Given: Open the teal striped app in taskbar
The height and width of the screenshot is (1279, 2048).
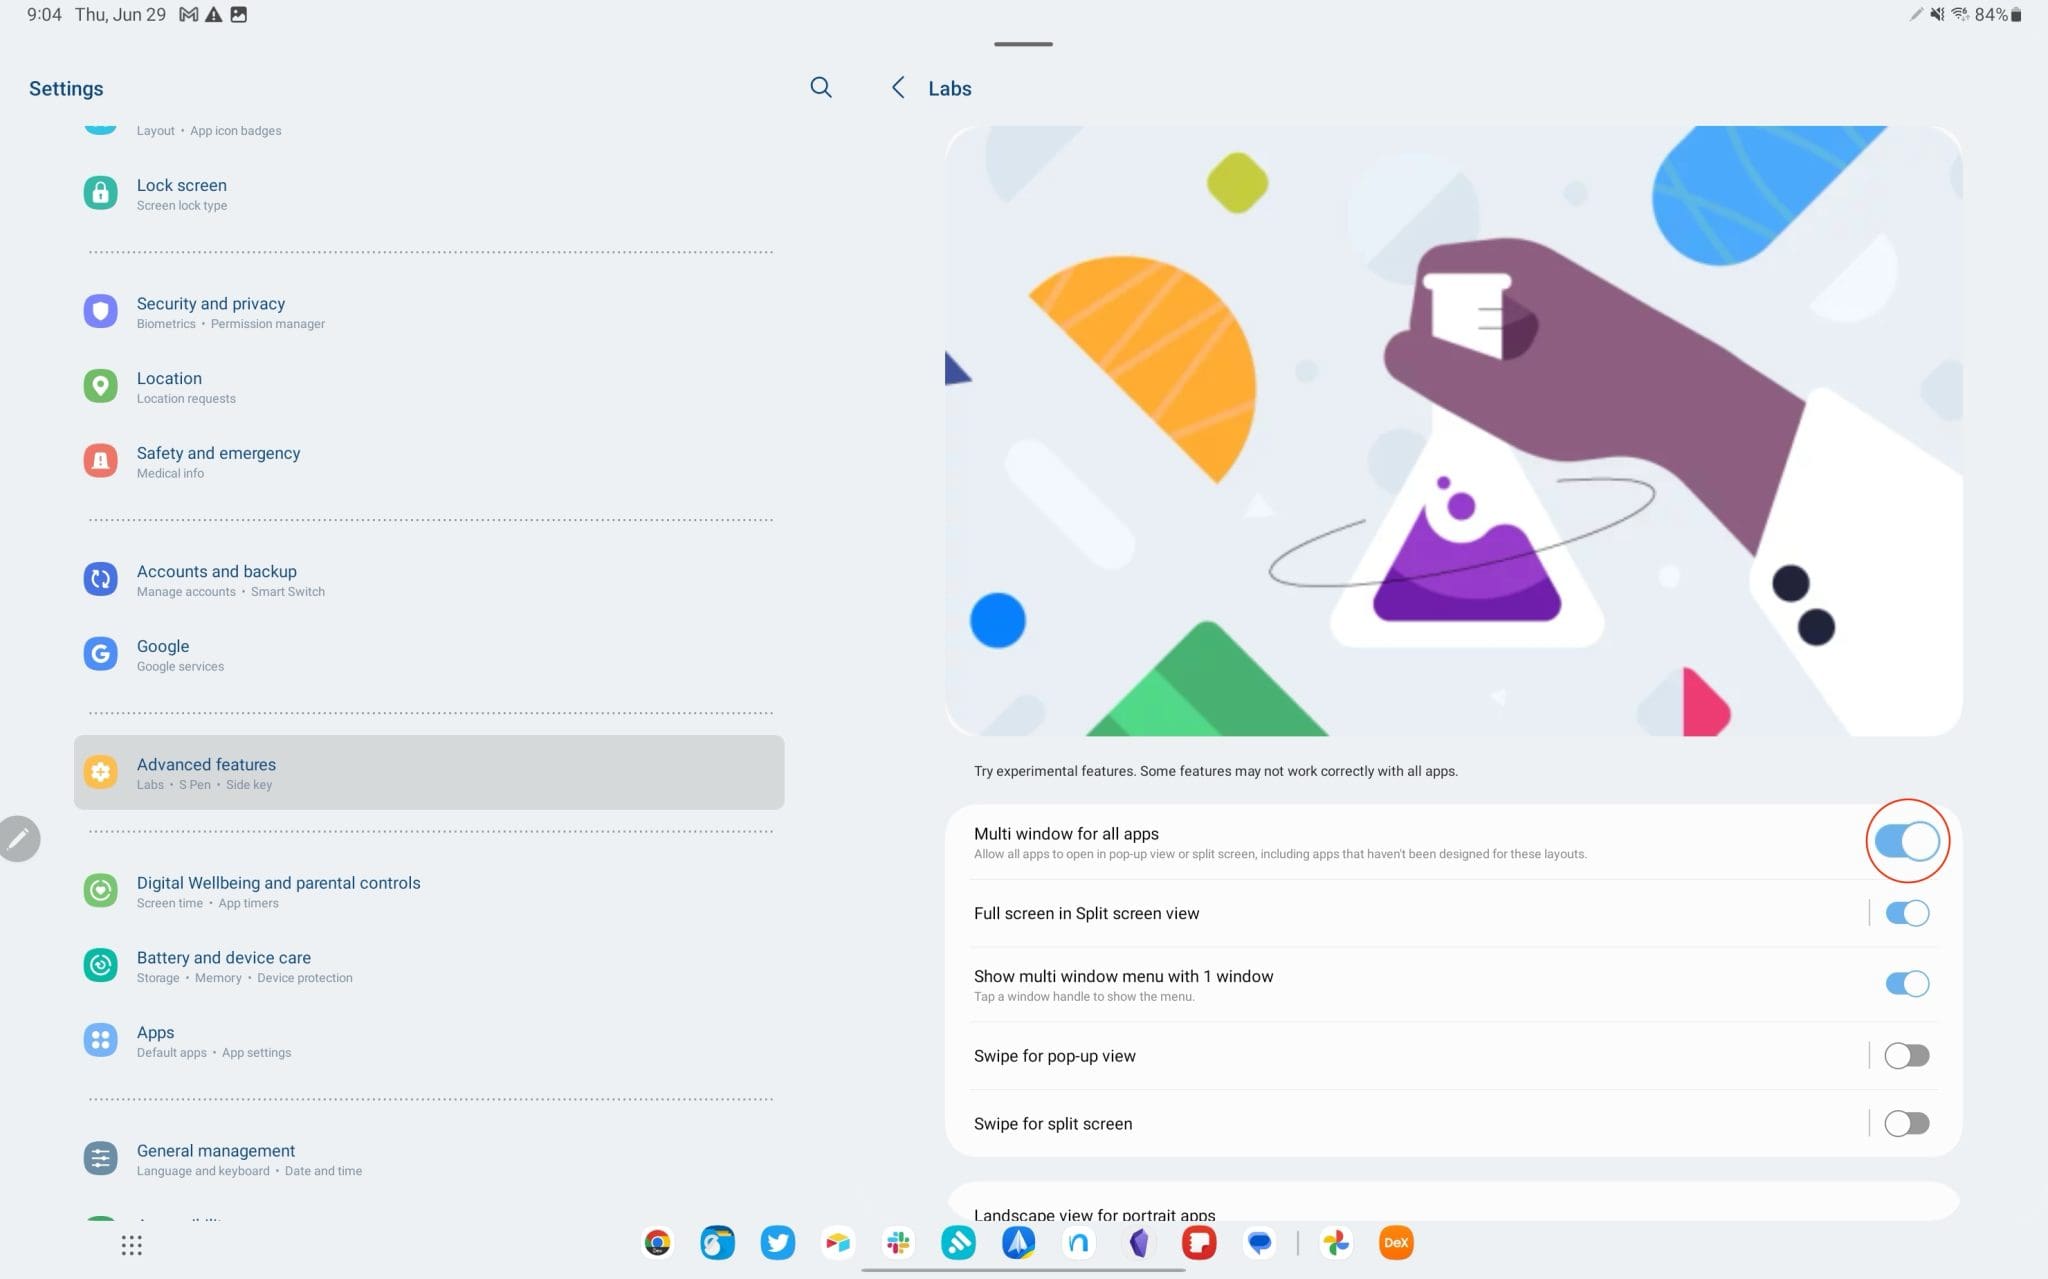Looking at the screenshot, I should click(x=958, y=1243).
